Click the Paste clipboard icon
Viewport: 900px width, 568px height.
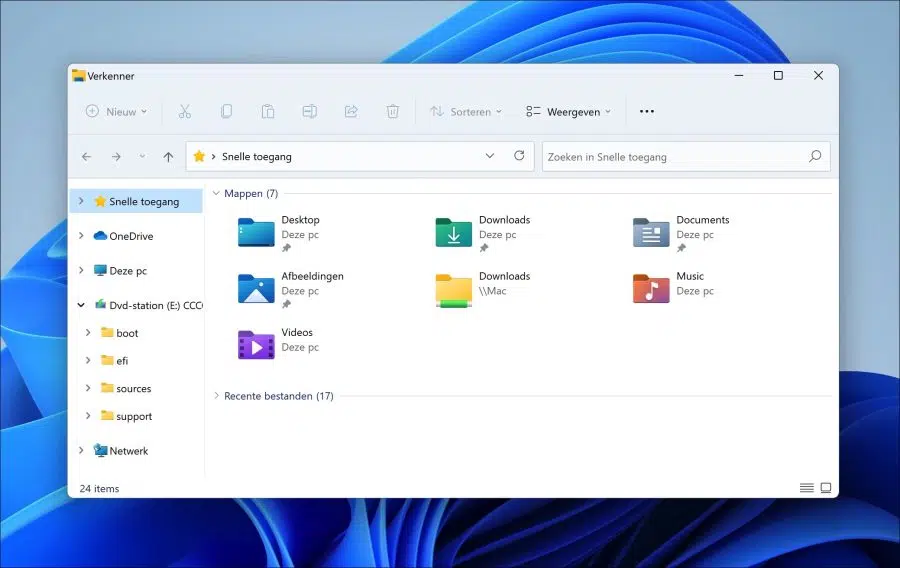267,111
